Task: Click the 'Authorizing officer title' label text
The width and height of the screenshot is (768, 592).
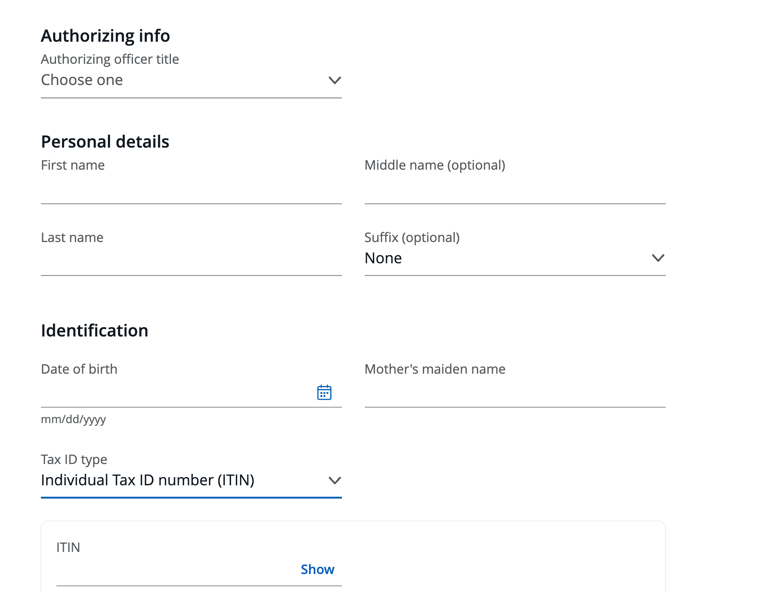Action: click(110, 59)
